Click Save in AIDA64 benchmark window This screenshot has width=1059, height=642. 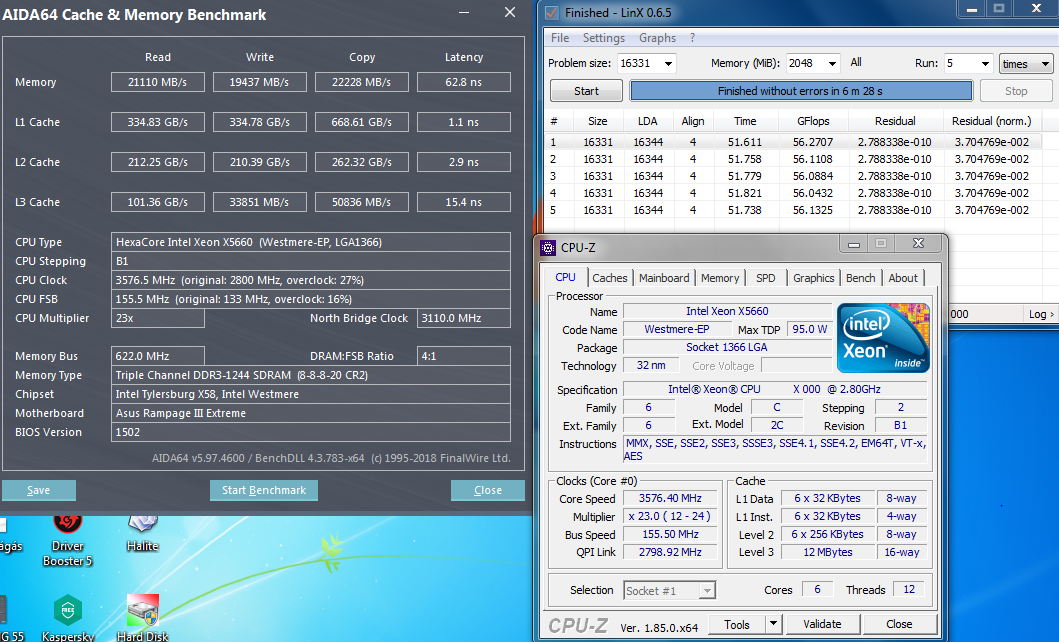pyautogui.click(x=38, y=490)
